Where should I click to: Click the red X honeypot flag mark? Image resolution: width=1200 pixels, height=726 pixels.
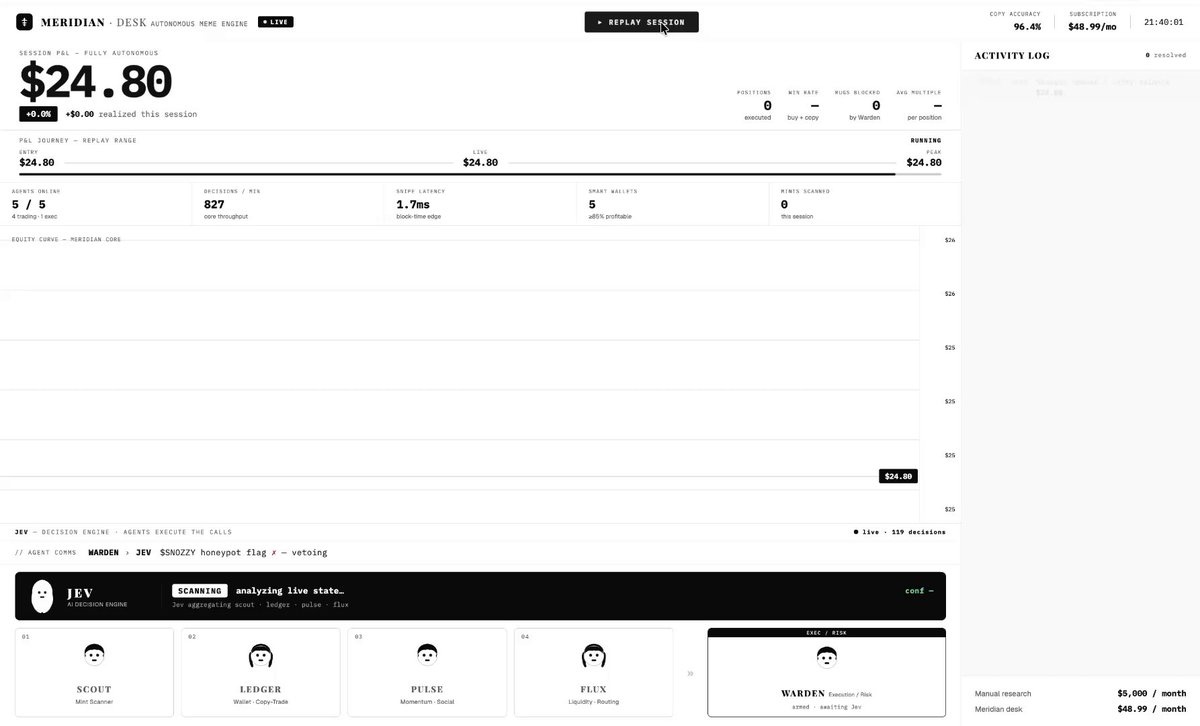click(274, 552)
